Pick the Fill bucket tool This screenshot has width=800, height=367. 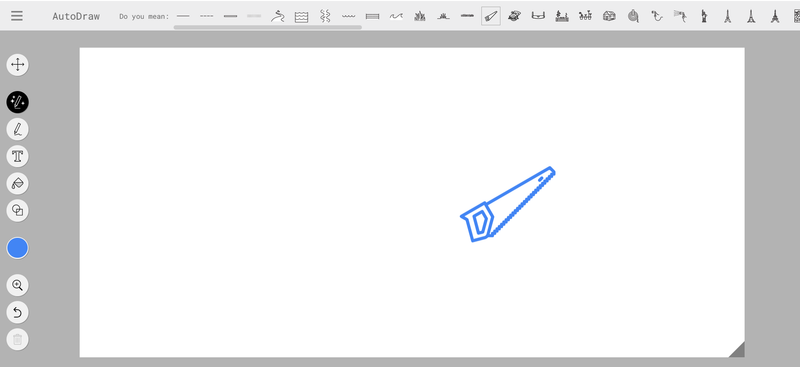tap(17, 183)
